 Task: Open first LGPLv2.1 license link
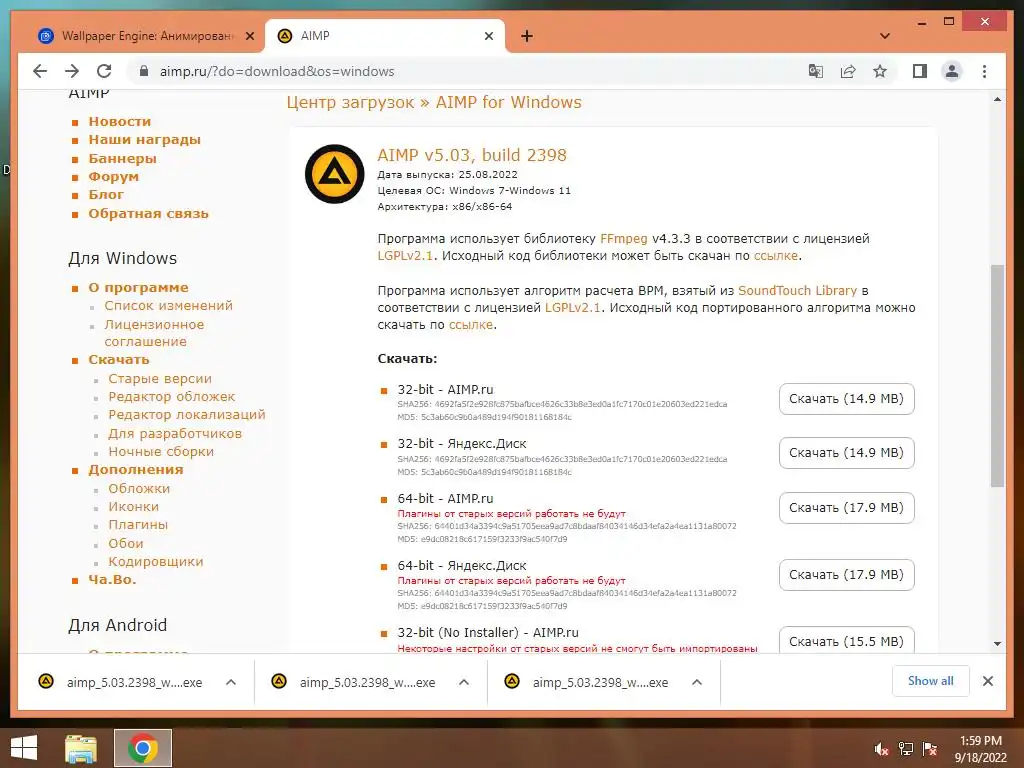click(x=405, y=256)
